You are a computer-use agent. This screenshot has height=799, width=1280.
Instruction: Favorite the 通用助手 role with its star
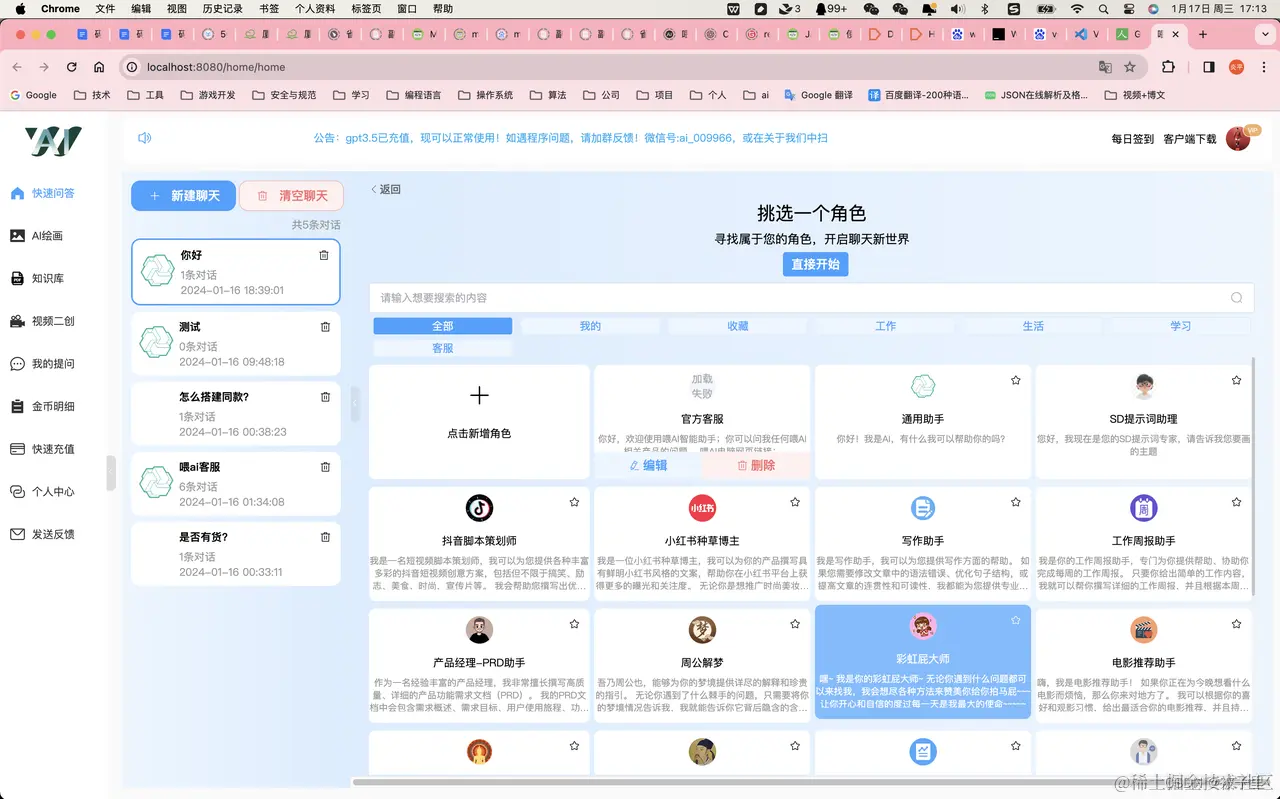pyautogui.click(x=1015, y=380)
